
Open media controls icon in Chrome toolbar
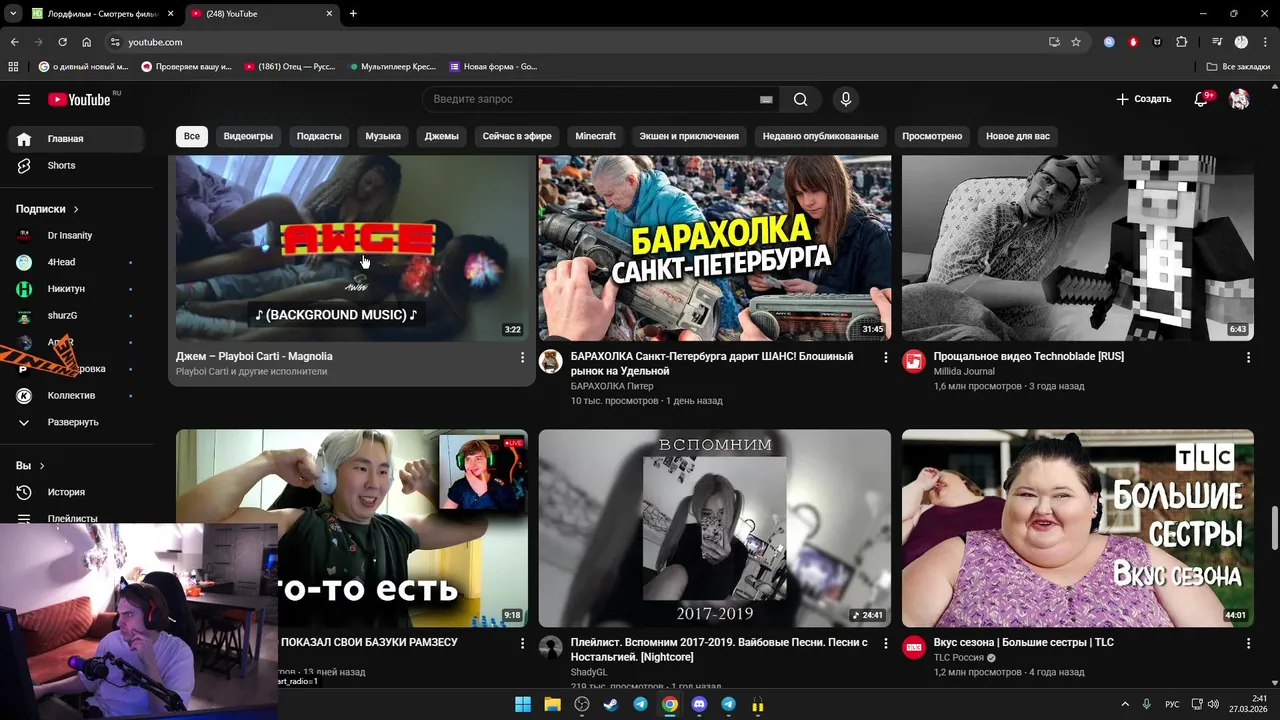pos(1217,42)
